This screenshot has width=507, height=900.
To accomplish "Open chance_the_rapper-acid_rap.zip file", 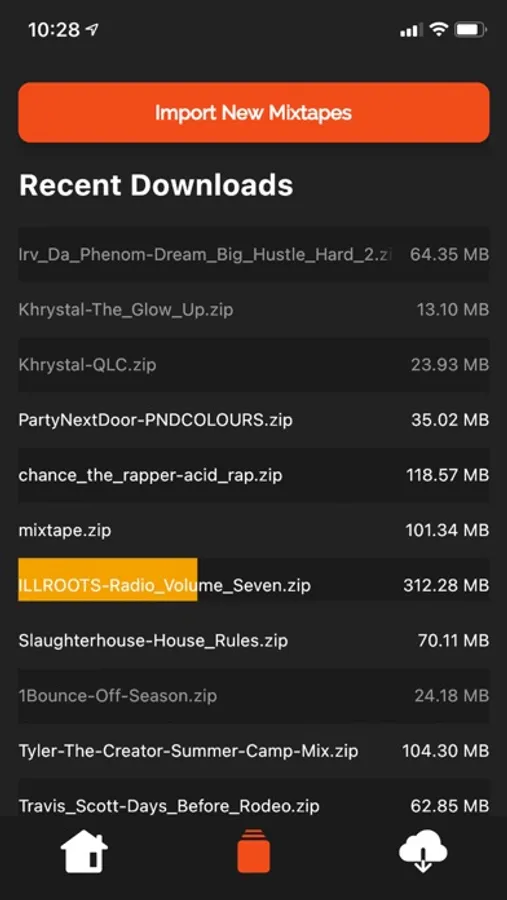I will [x=254, y=475].
